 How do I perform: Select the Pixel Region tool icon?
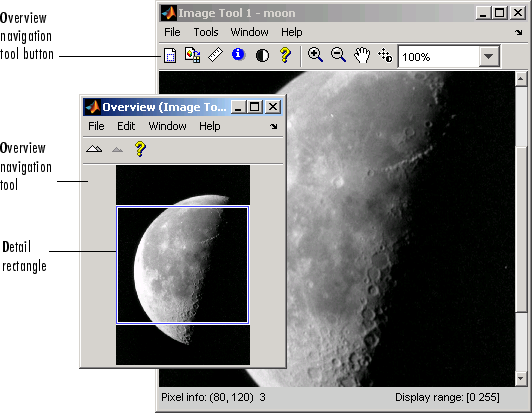[x=192, y=55]
